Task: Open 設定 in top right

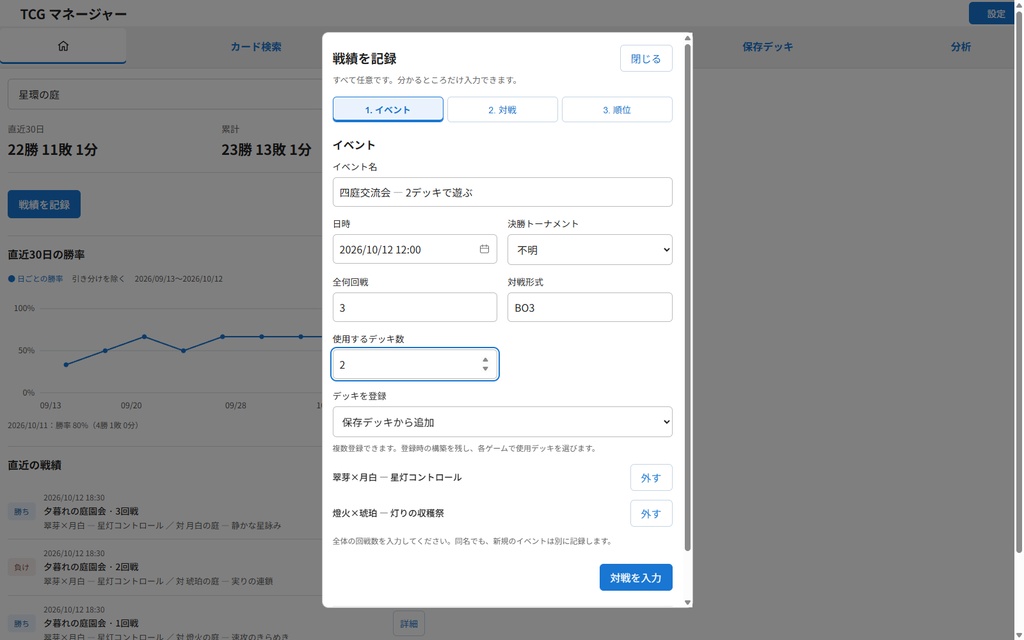Action: (995, 14)
